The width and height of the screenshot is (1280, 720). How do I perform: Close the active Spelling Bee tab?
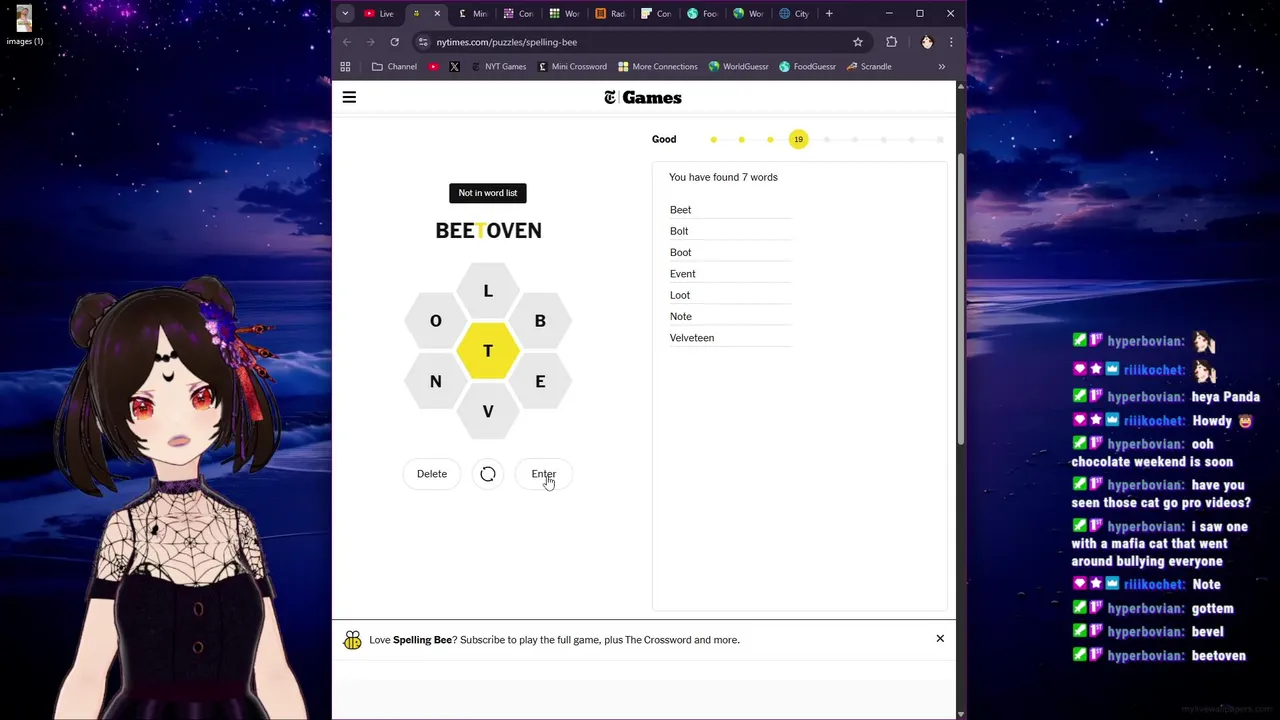point(437,14)
